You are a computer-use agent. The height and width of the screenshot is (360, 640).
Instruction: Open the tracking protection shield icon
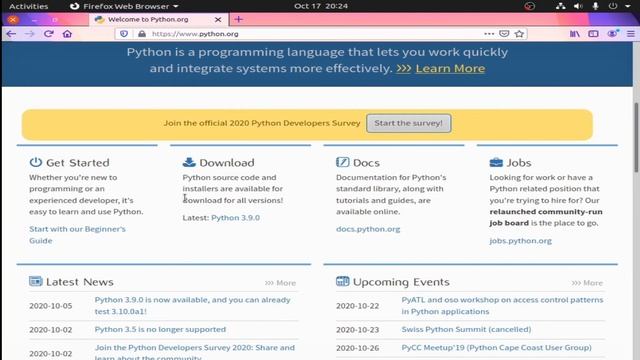pos(124,34)
